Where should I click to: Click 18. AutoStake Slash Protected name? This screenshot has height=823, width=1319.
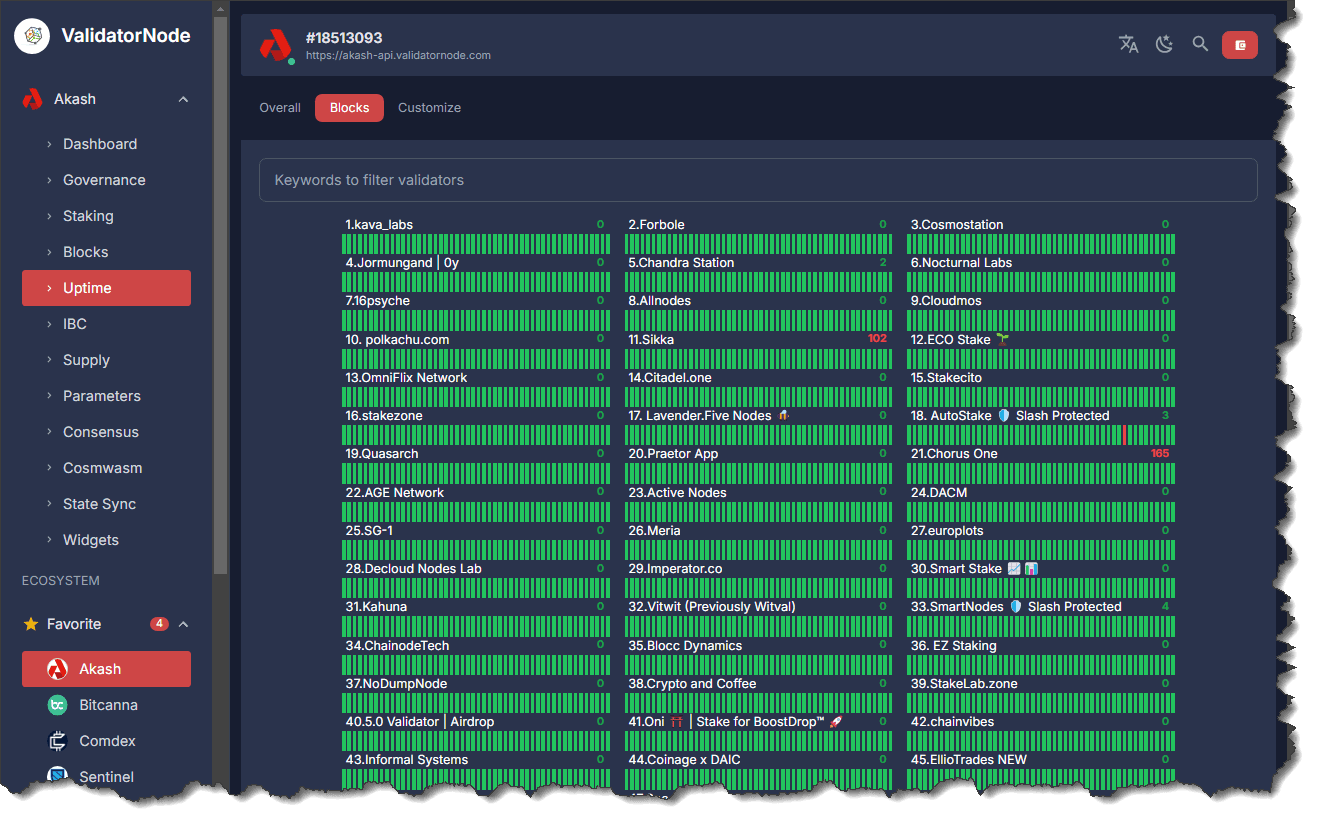pyautogui.click(x=1010, y=416)
